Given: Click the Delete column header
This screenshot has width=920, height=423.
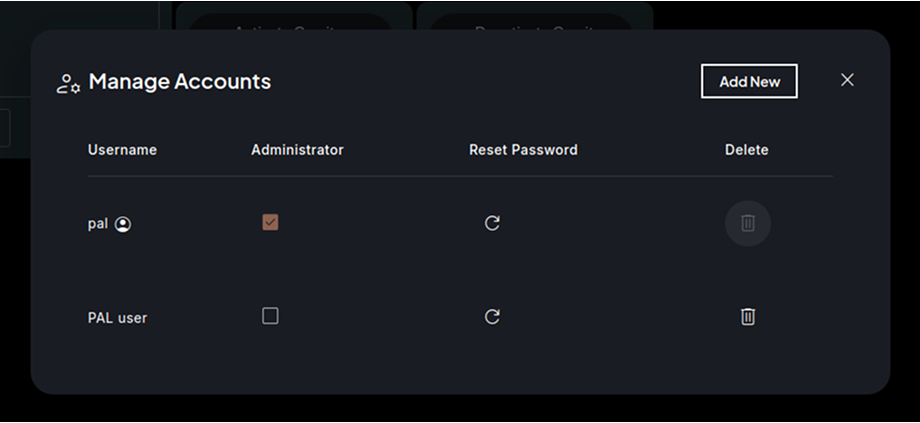Looking at the screenshot, I should (746, 150).
